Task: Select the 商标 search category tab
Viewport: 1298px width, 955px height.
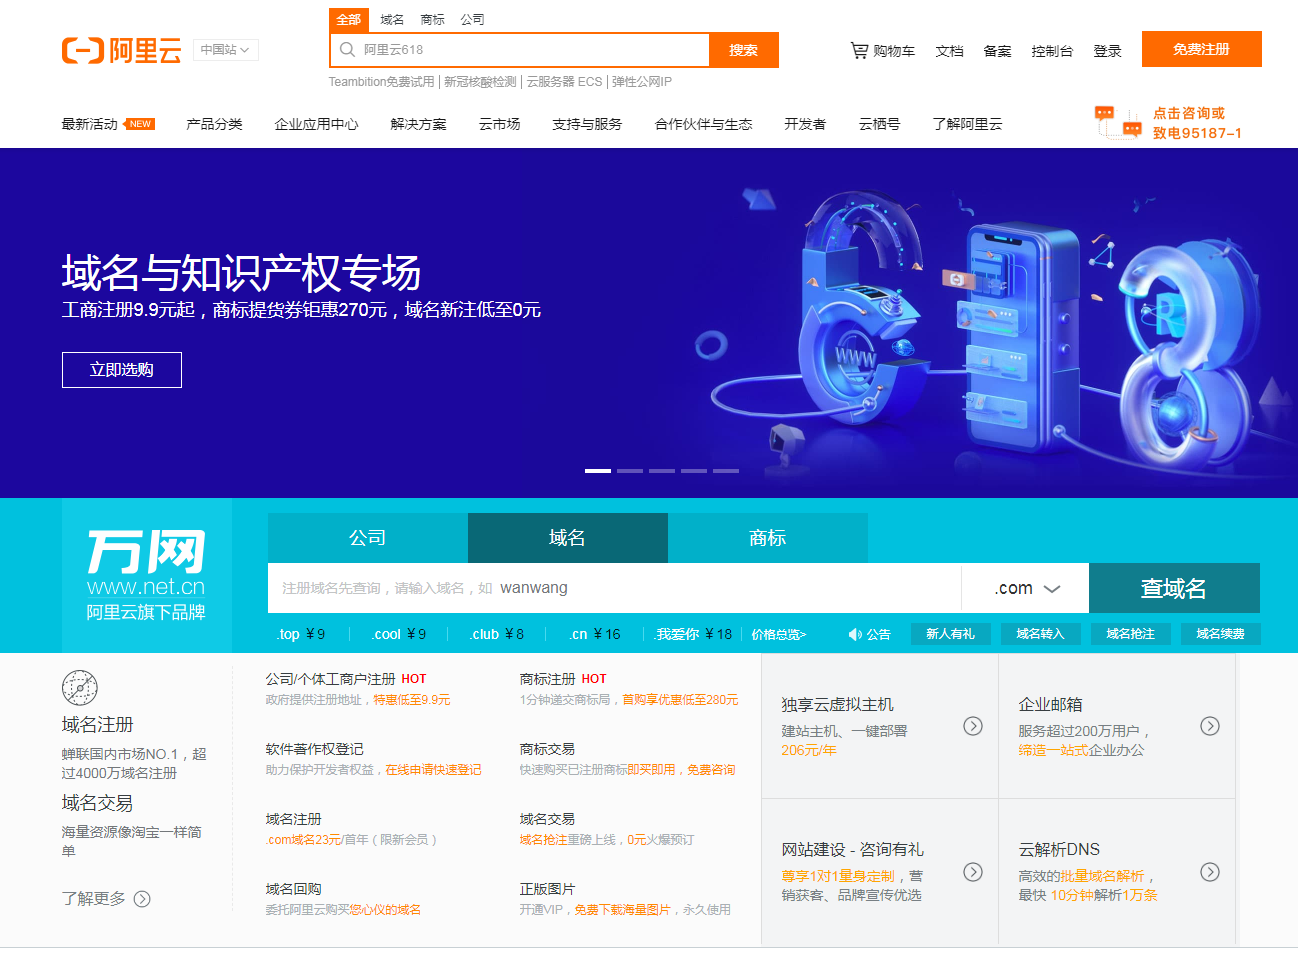Action: 432,20
